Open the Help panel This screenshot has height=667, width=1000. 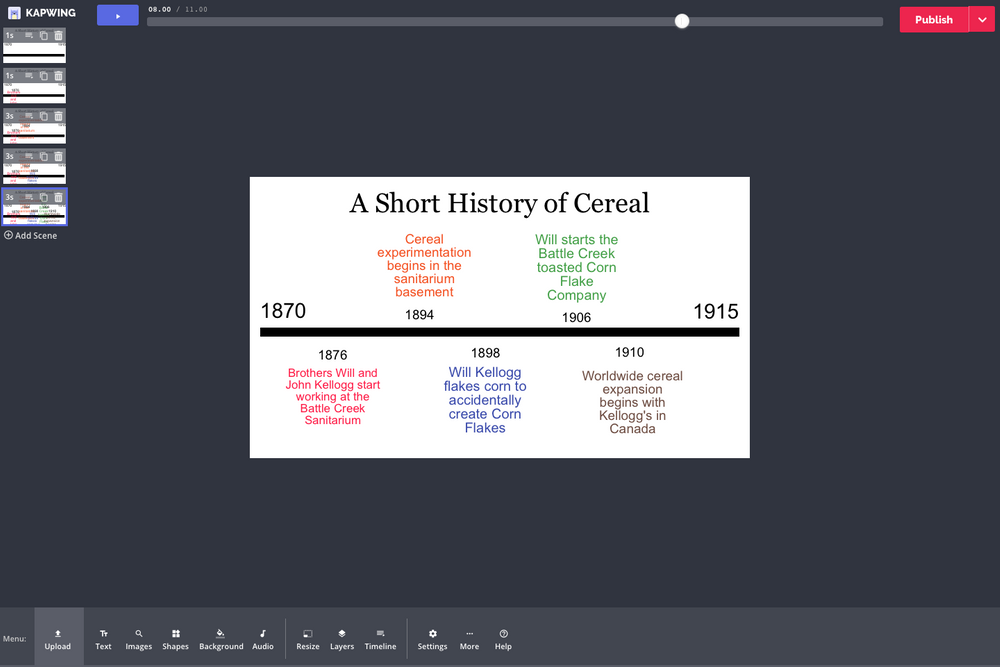tap(503, 637)
